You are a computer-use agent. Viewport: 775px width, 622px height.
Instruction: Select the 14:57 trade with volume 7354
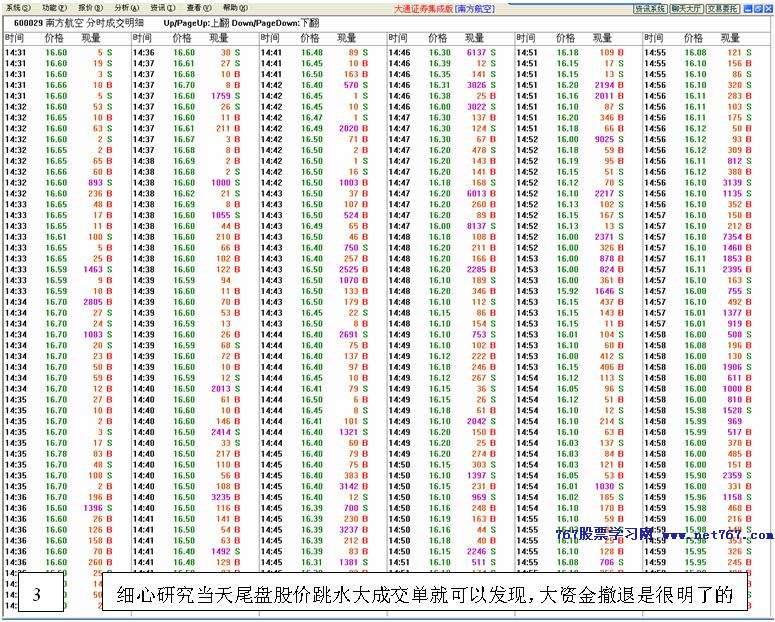[x=734, y=236]
